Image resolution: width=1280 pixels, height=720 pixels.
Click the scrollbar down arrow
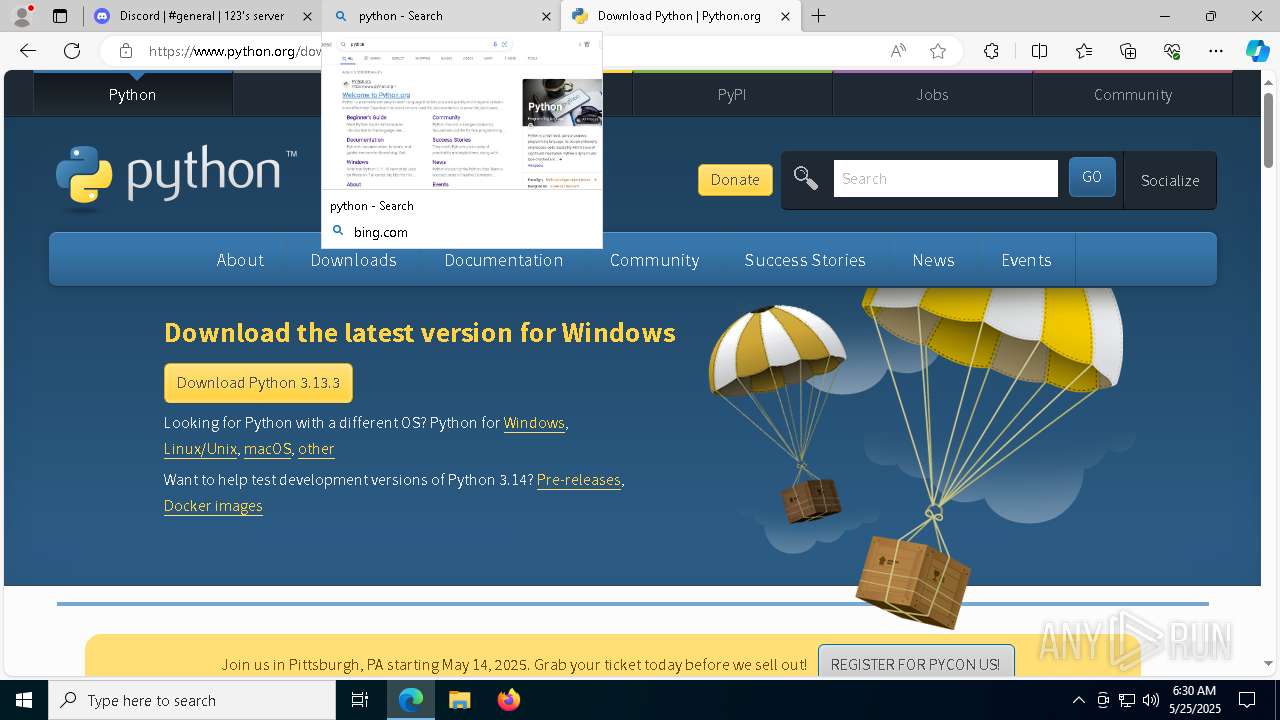(1268, 662)
